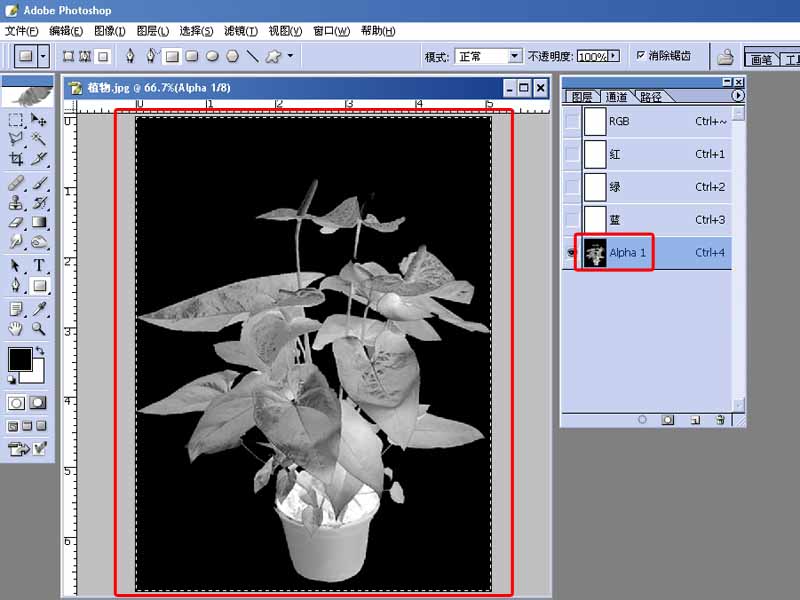Show the RGB channel visibility box
The height and width of the screenshot is (600, 800).
tap(571, 121)
